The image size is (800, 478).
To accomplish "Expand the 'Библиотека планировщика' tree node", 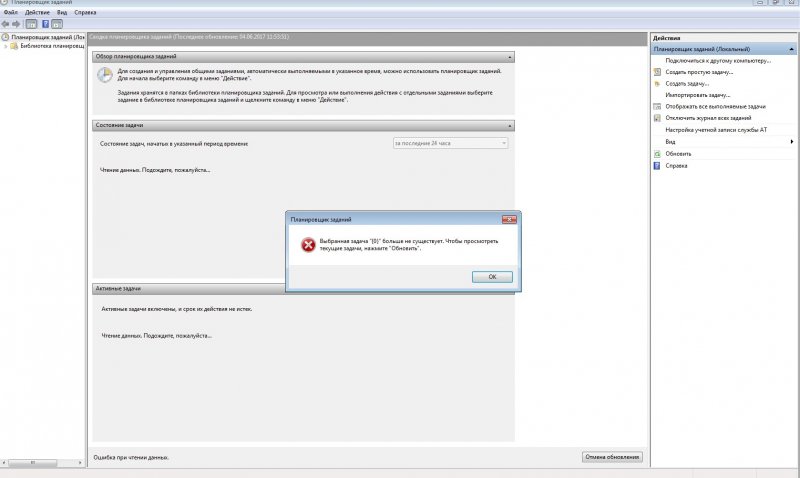I will click(4, 46).
